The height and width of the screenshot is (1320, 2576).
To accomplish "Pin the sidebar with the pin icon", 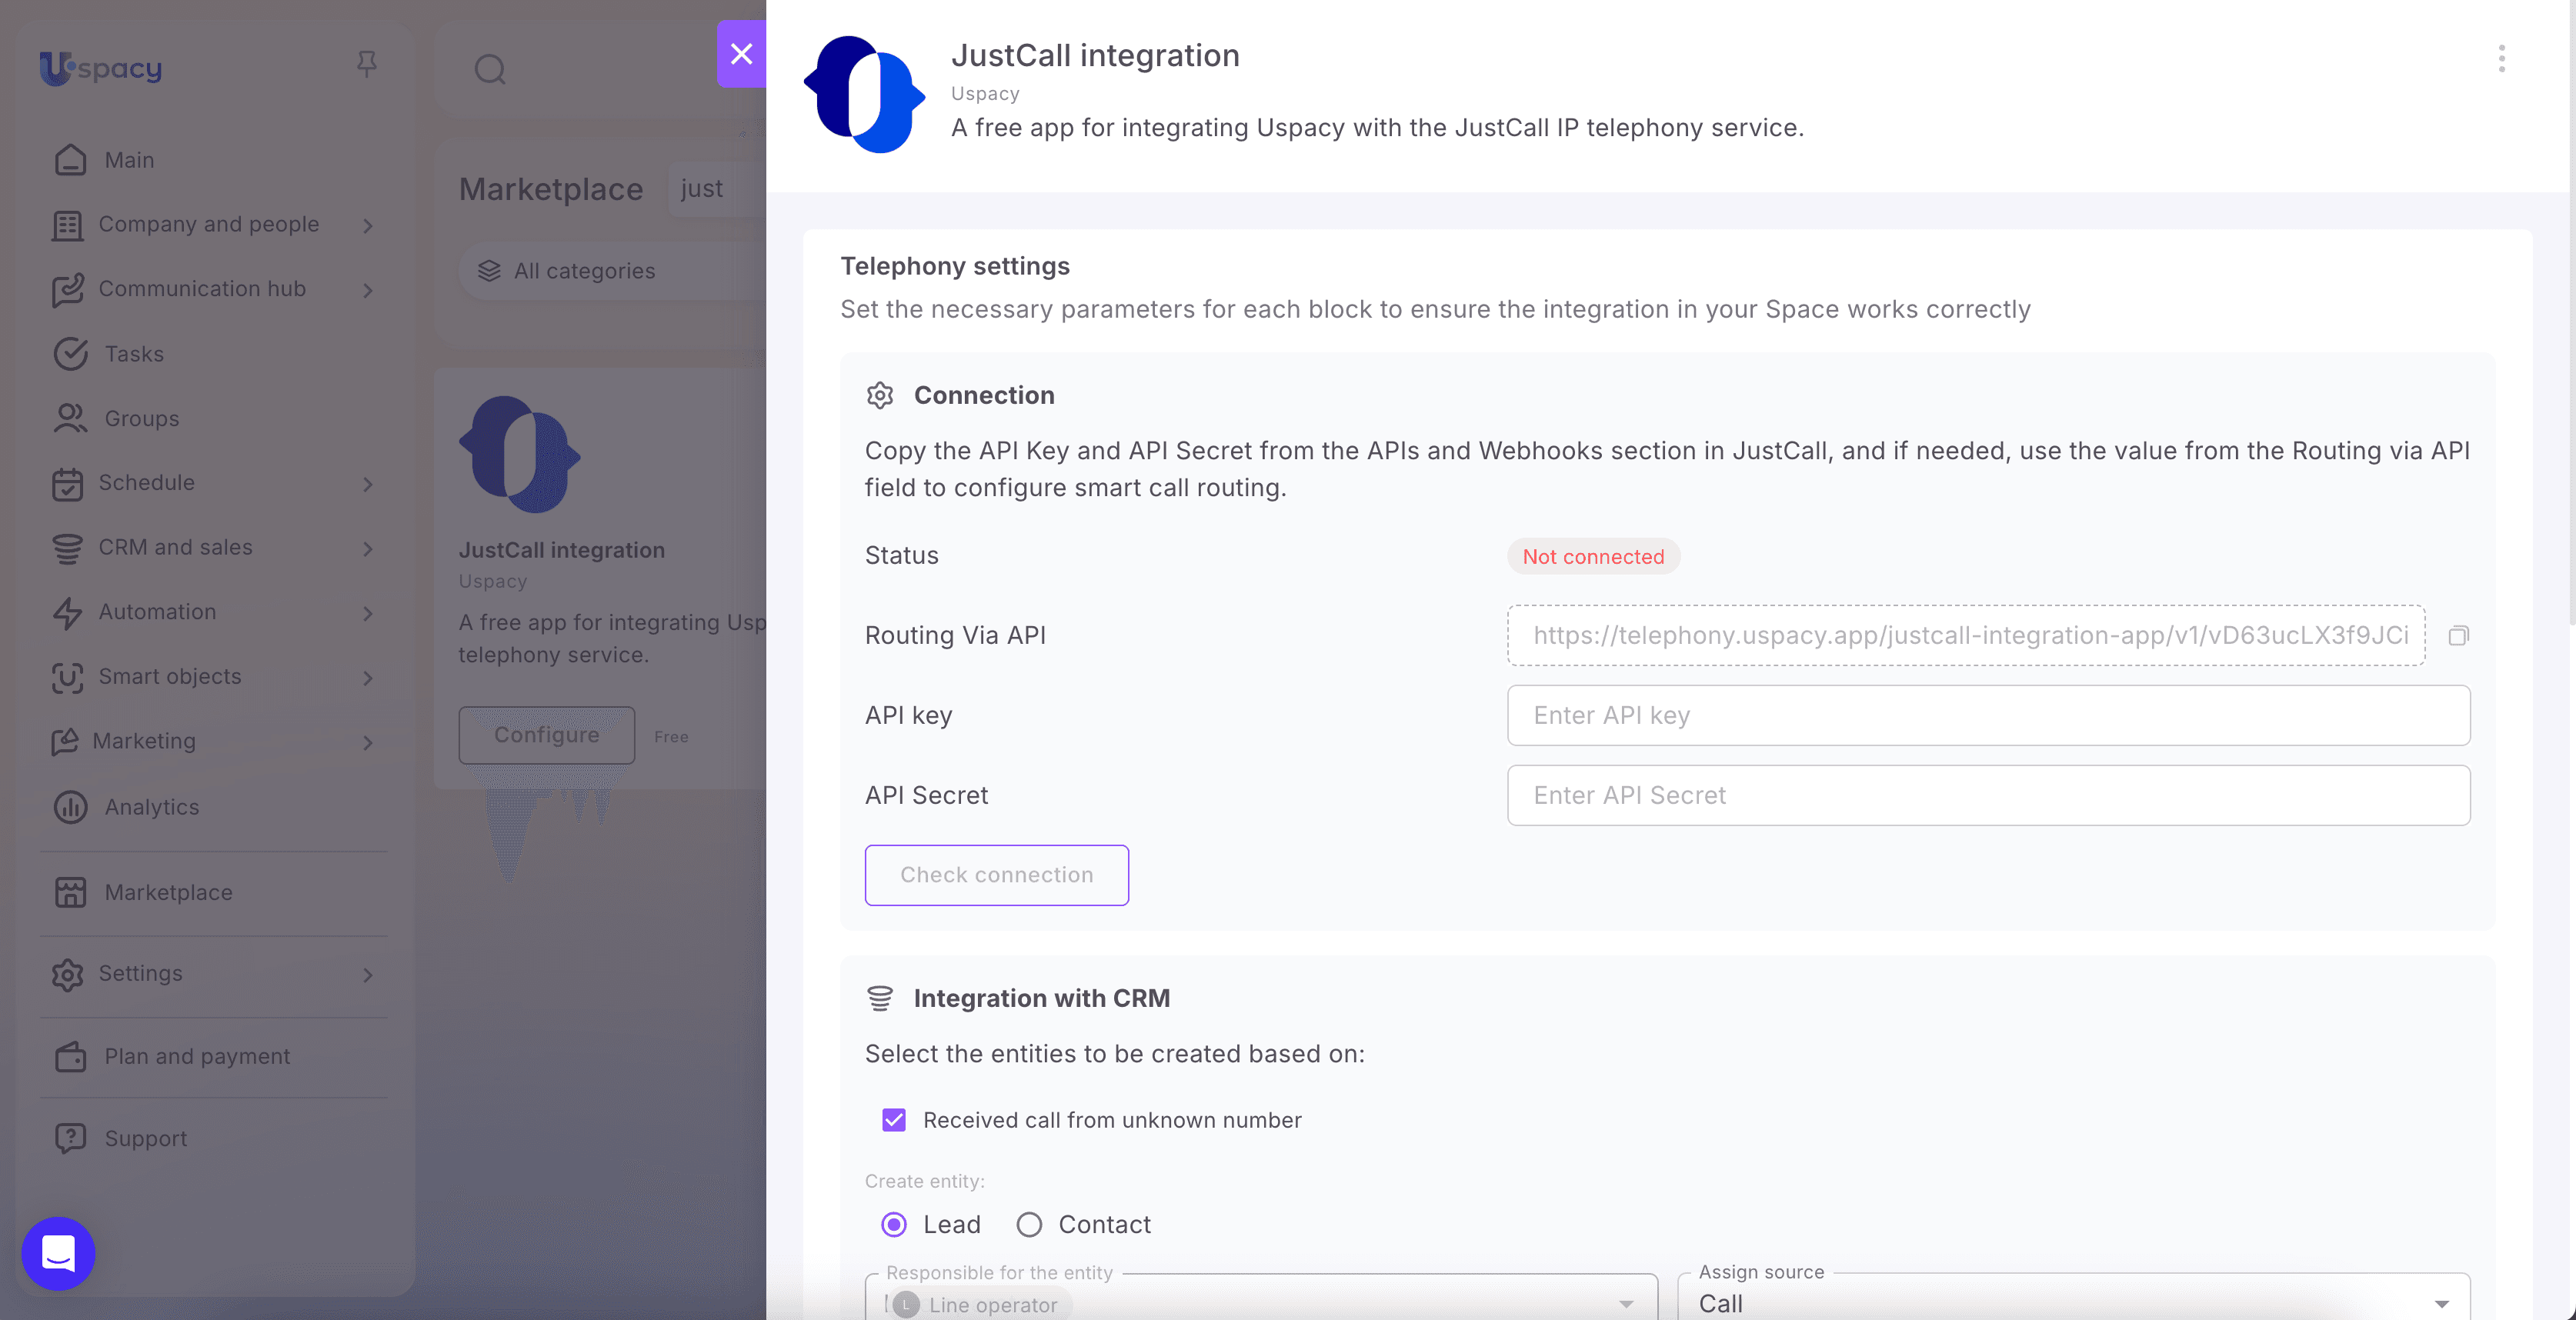I will [x=367, y=65].
